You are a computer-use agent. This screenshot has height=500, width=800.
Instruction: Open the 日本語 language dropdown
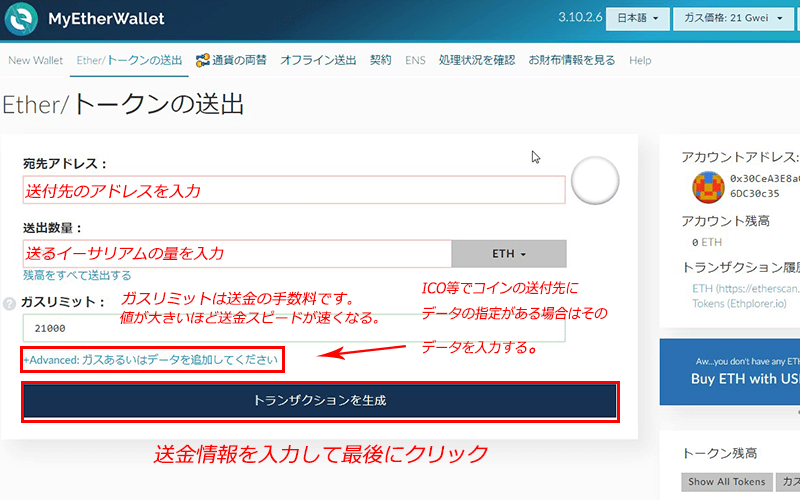pyautogui.click(x=637, y=18)
